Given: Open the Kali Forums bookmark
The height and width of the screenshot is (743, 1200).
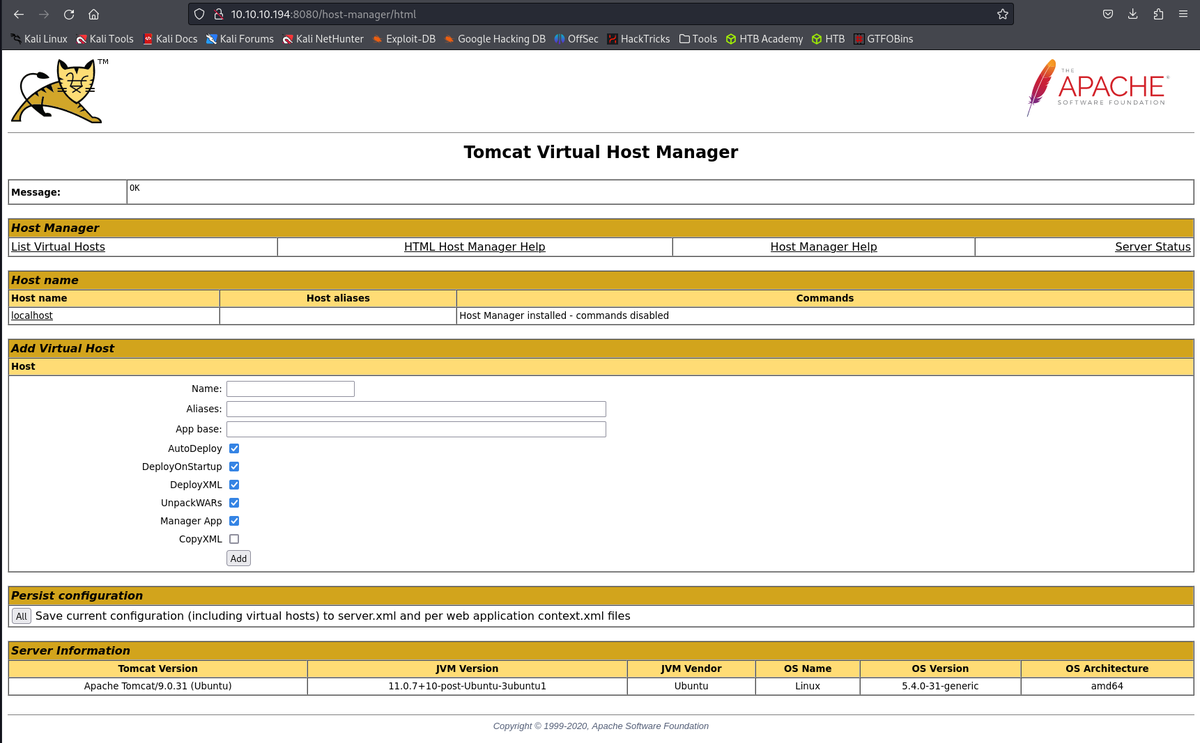Looking at the screenshot, I should pyautogui.click(x=240, y=39).
